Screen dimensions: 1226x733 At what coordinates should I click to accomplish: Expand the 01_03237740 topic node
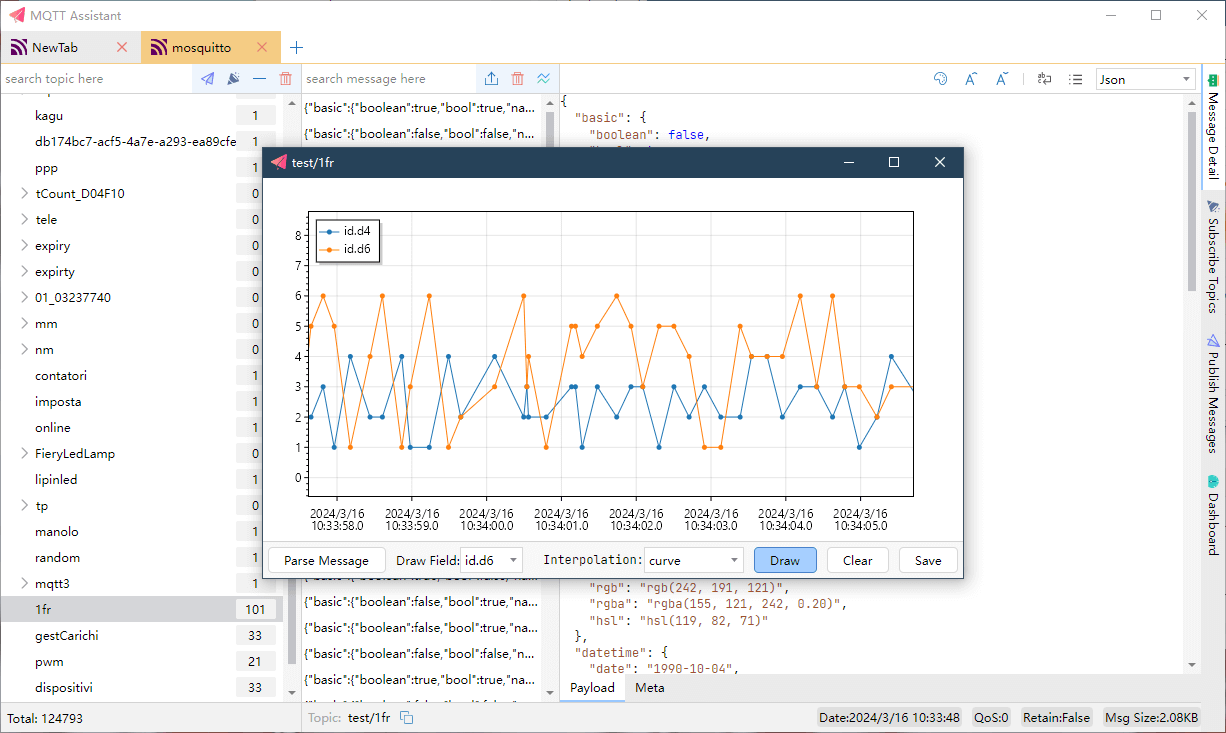coord(24,297)
